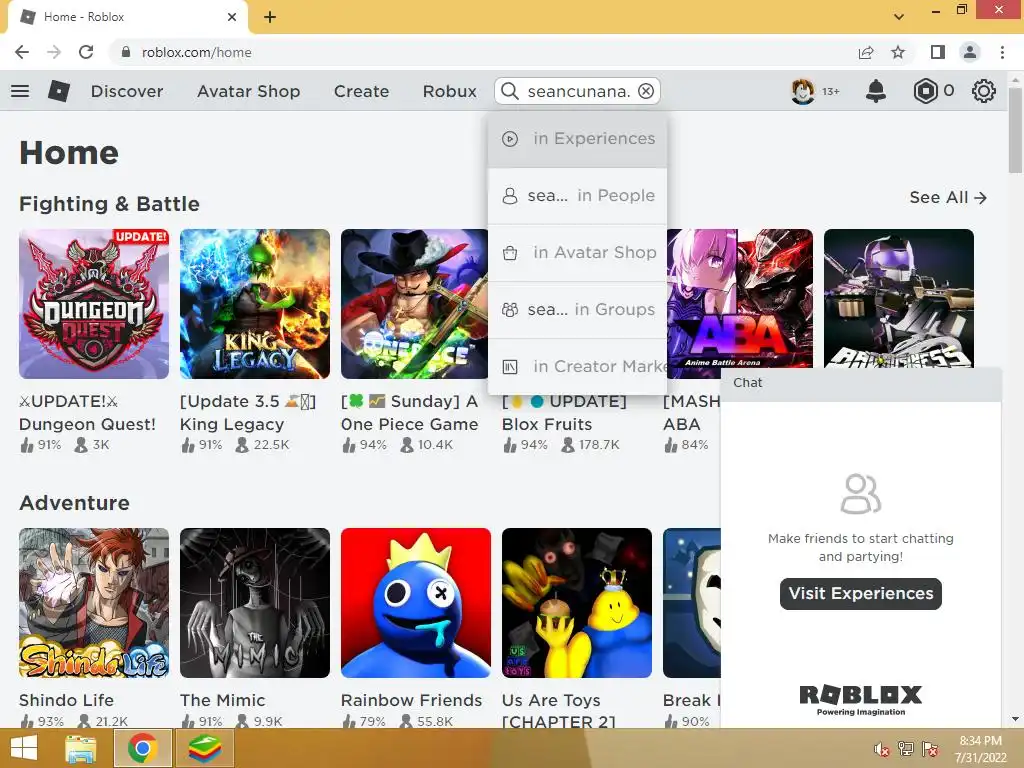Click the page vertical scrollbar
Image resolution: width=1024 pixels, height=768 pixels.
point(1016,131)
